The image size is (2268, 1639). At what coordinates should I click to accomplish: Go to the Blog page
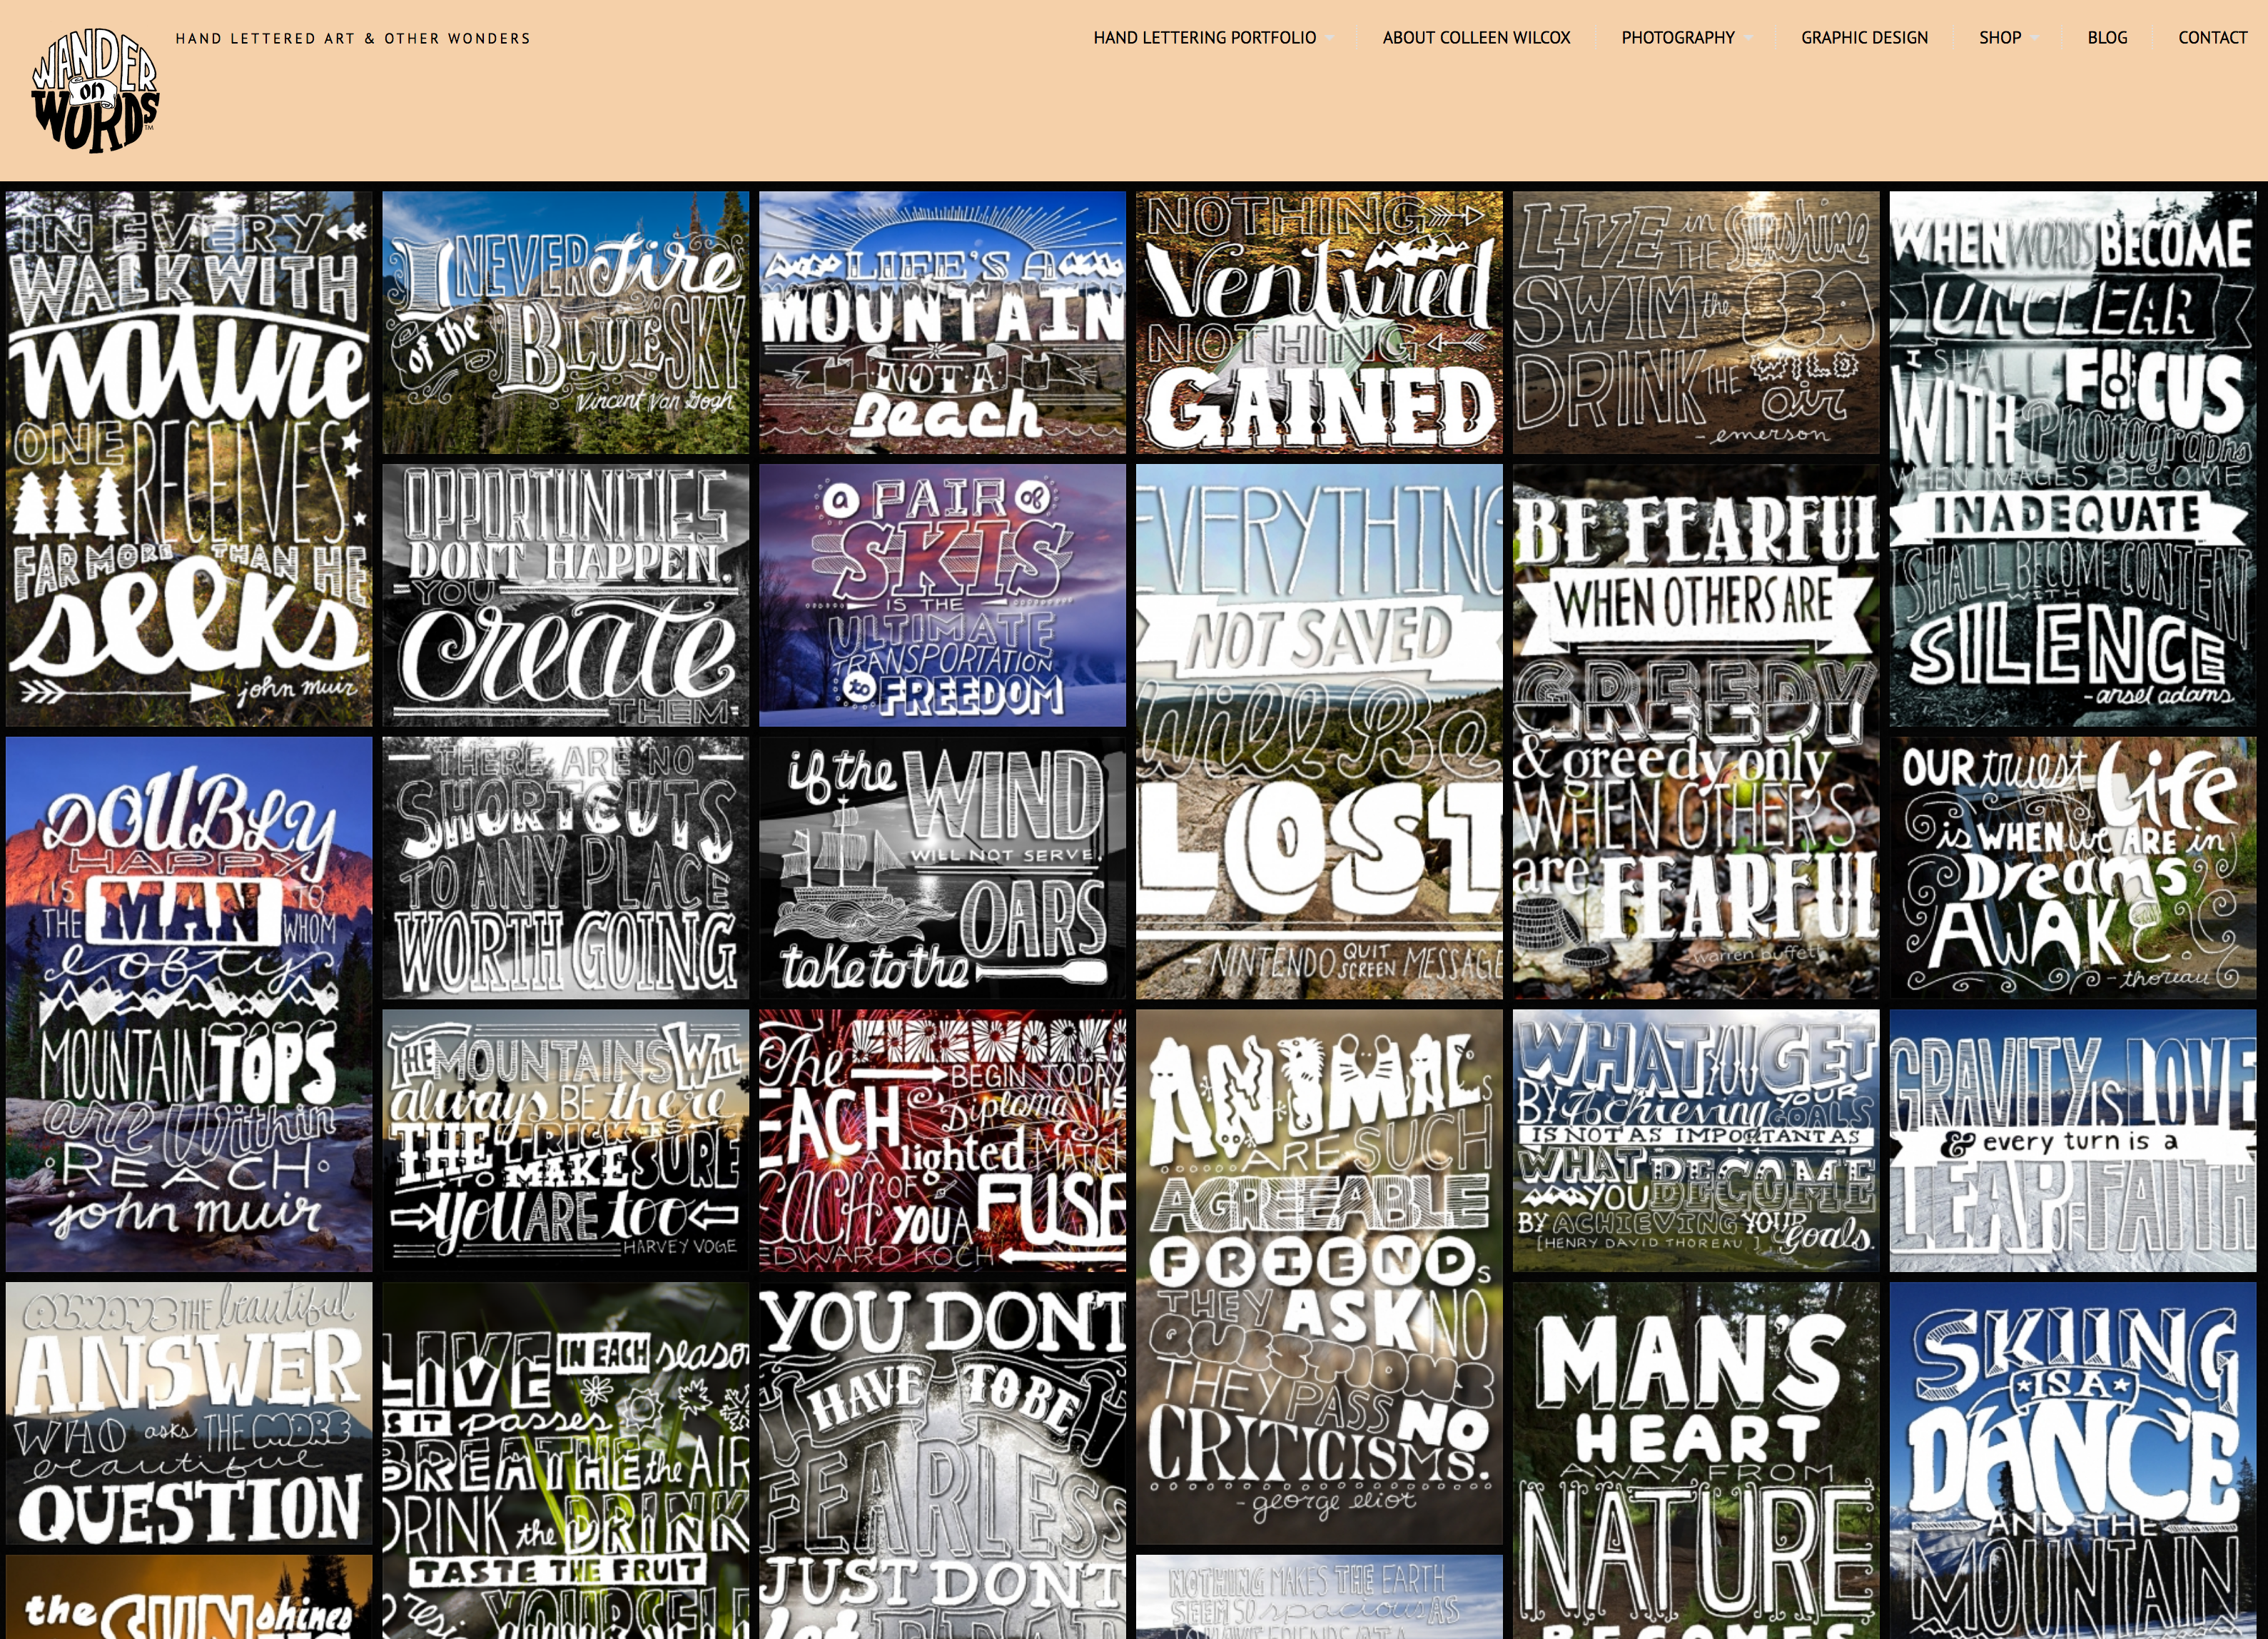[x=2107, y=38]
